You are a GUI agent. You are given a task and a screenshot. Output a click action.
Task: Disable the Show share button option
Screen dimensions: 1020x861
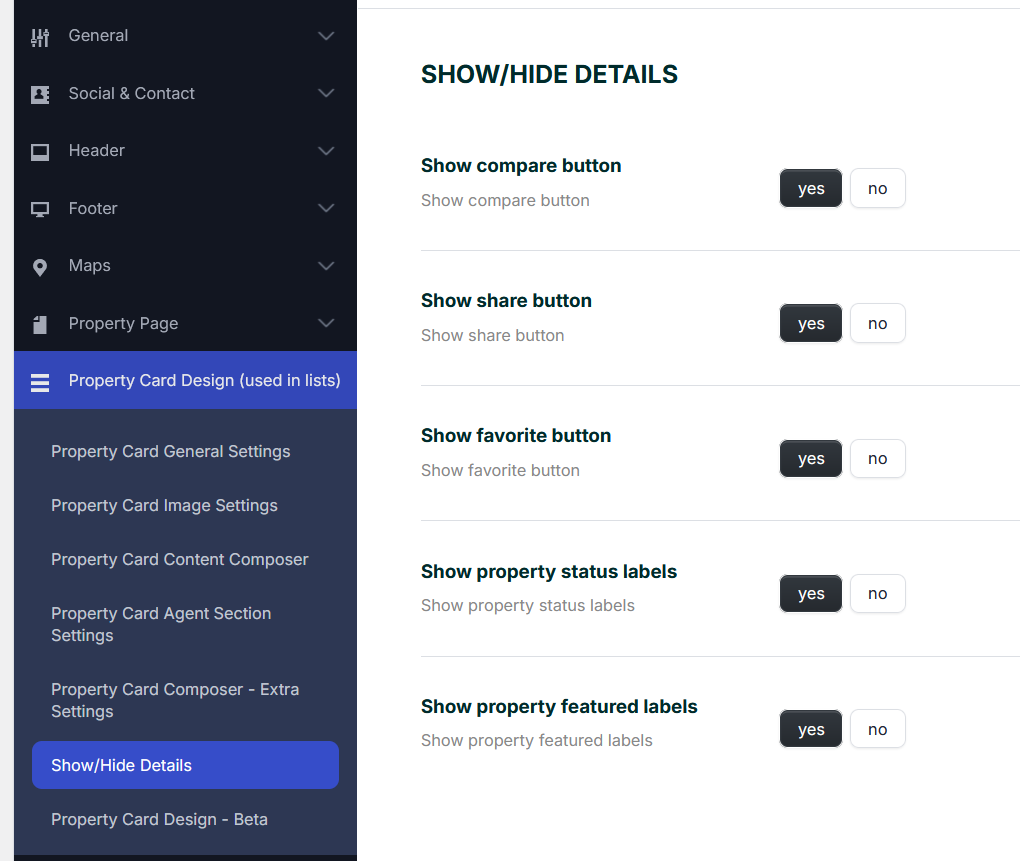click(877, 323)
